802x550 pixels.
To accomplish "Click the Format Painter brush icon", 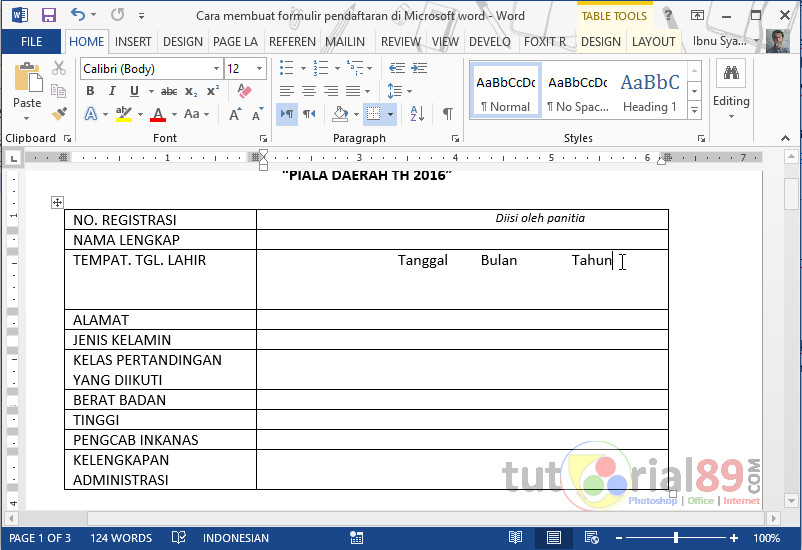I will (59, 113).
